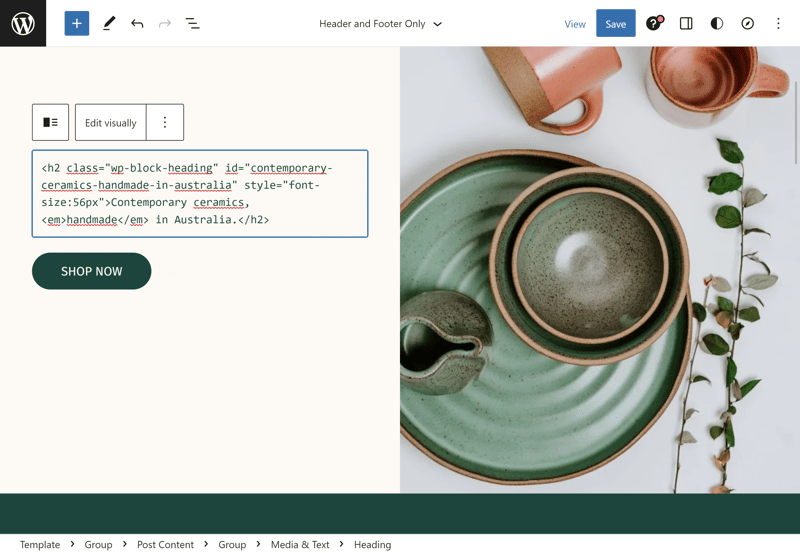Open the Styles half-circle icon
The width and height of the screenshot is (800, 553).
tap(716, 23)
